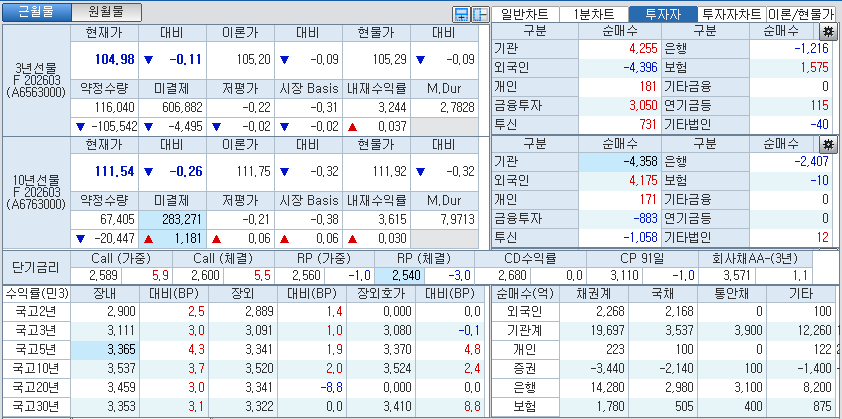Select the 국고10년 row label
842x419 pixels.
tap(36, 369)
